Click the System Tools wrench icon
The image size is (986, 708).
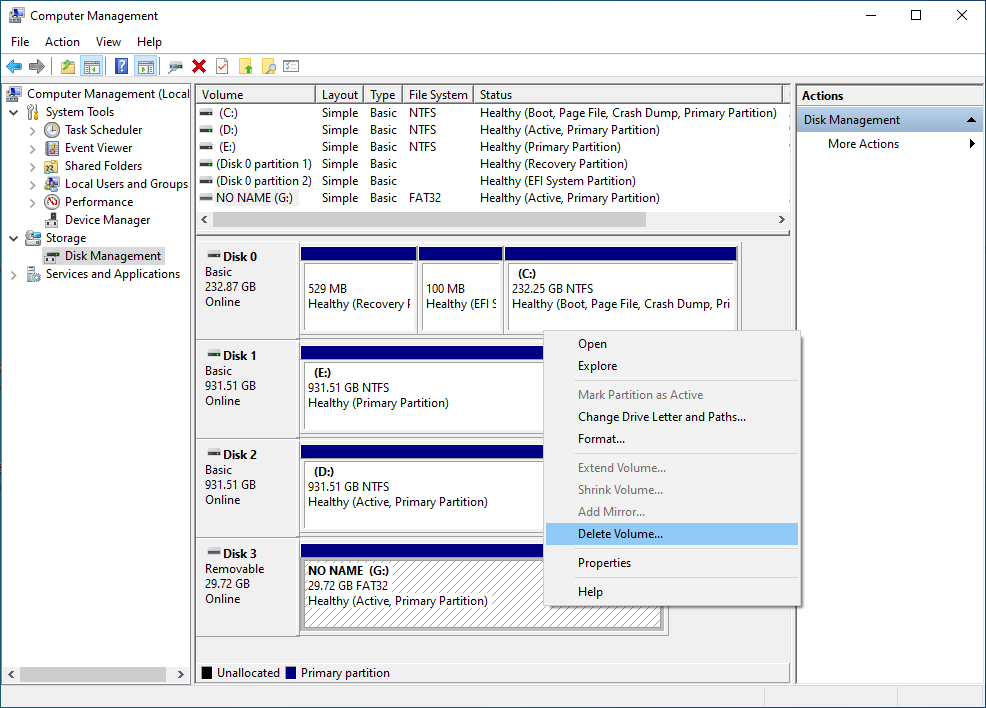click(33, 112)
